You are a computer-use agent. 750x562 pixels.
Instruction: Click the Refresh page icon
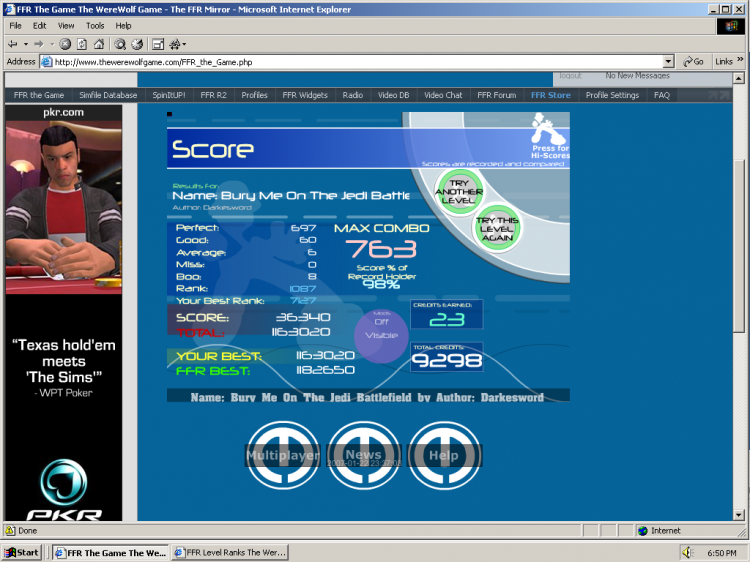pos(82,44)
